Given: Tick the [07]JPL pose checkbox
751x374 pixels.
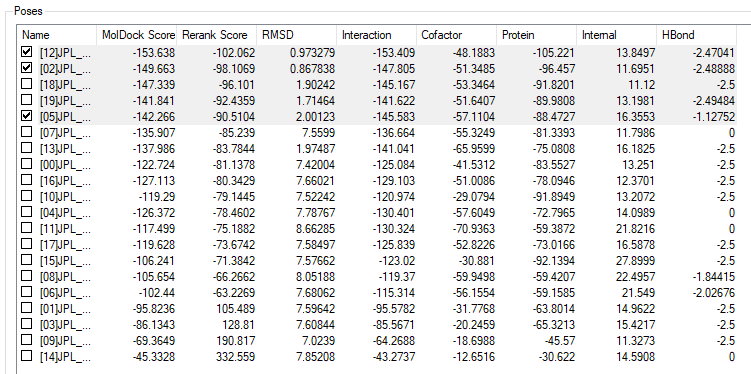Looking at the screenshot, I should [27, 132].
